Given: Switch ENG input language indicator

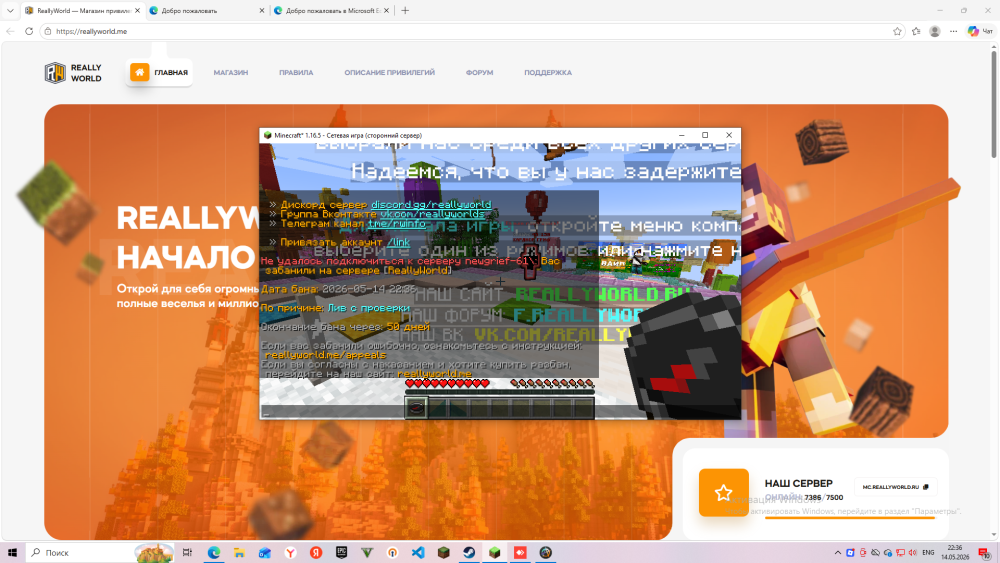Looking at the screenshot, I should 929,553.
